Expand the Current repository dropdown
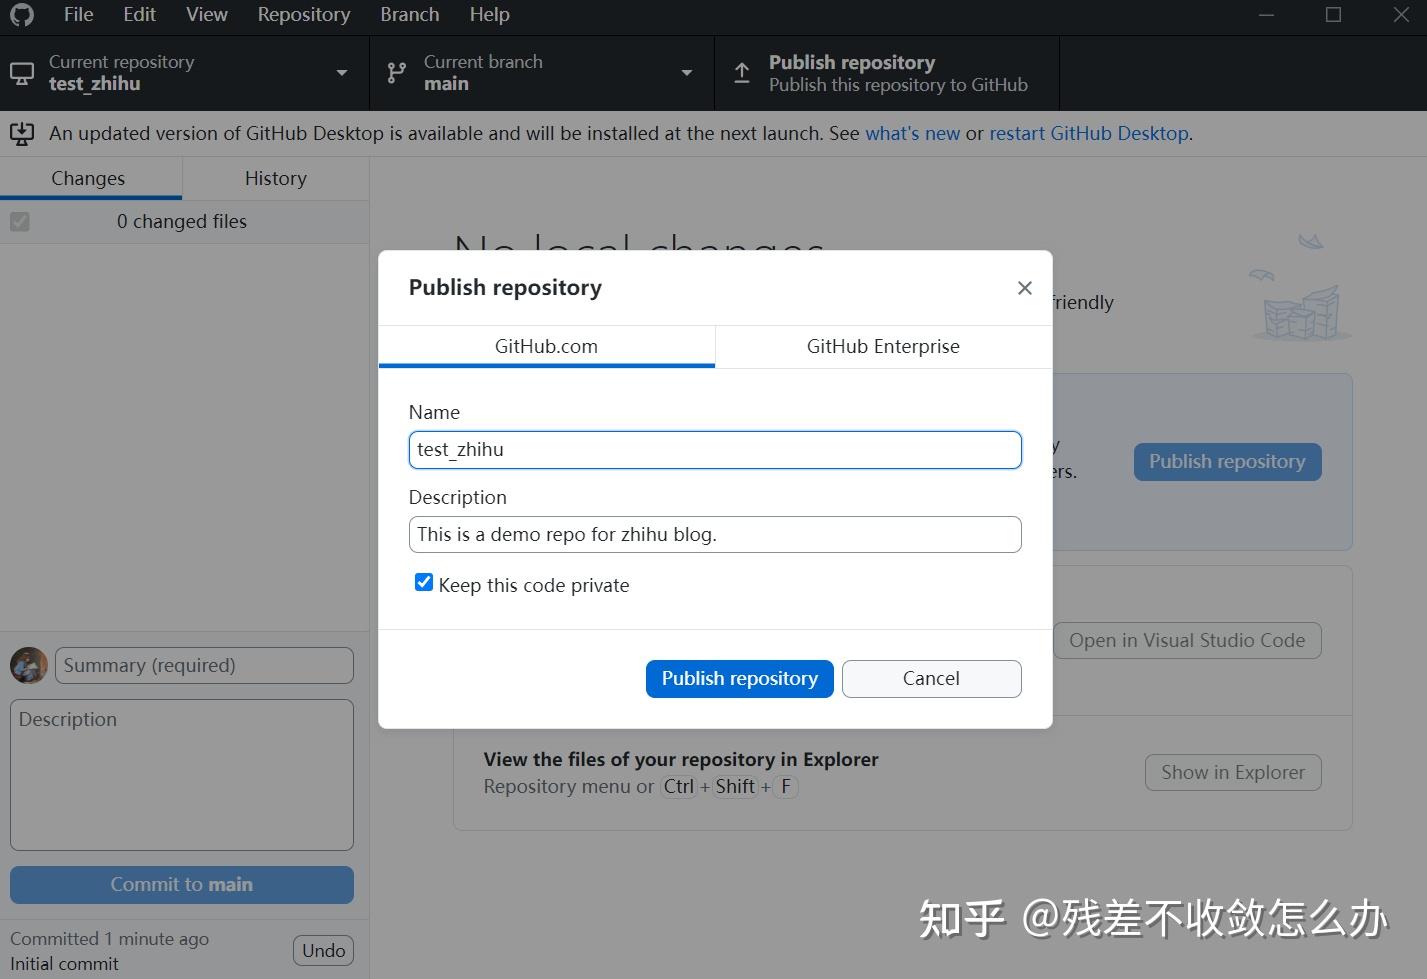 341,72
